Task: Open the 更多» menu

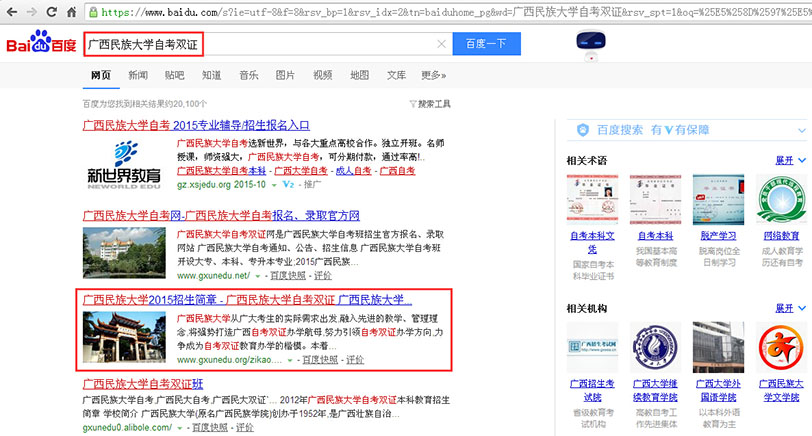Action: [433, 76]
